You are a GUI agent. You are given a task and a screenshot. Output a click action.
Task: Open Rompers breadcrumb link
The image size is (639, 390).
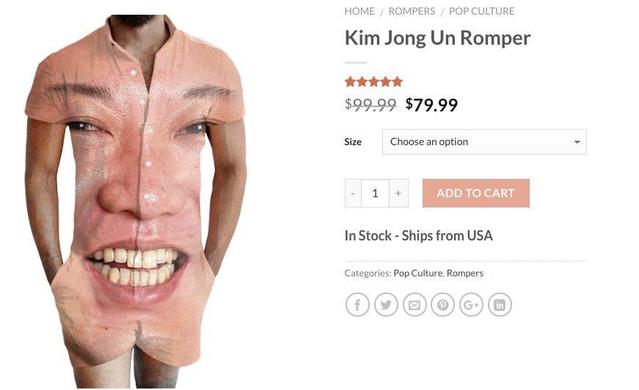click(x=412, y=11)
